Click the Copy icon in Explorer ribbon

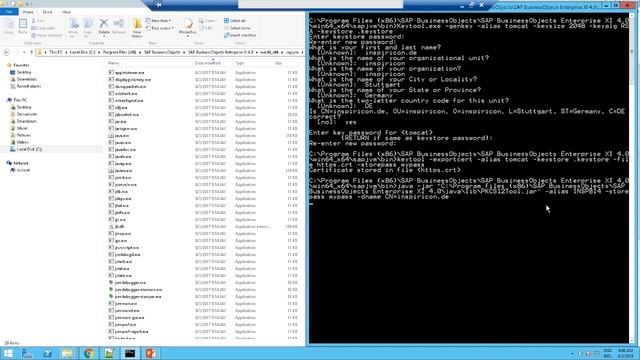9,26
